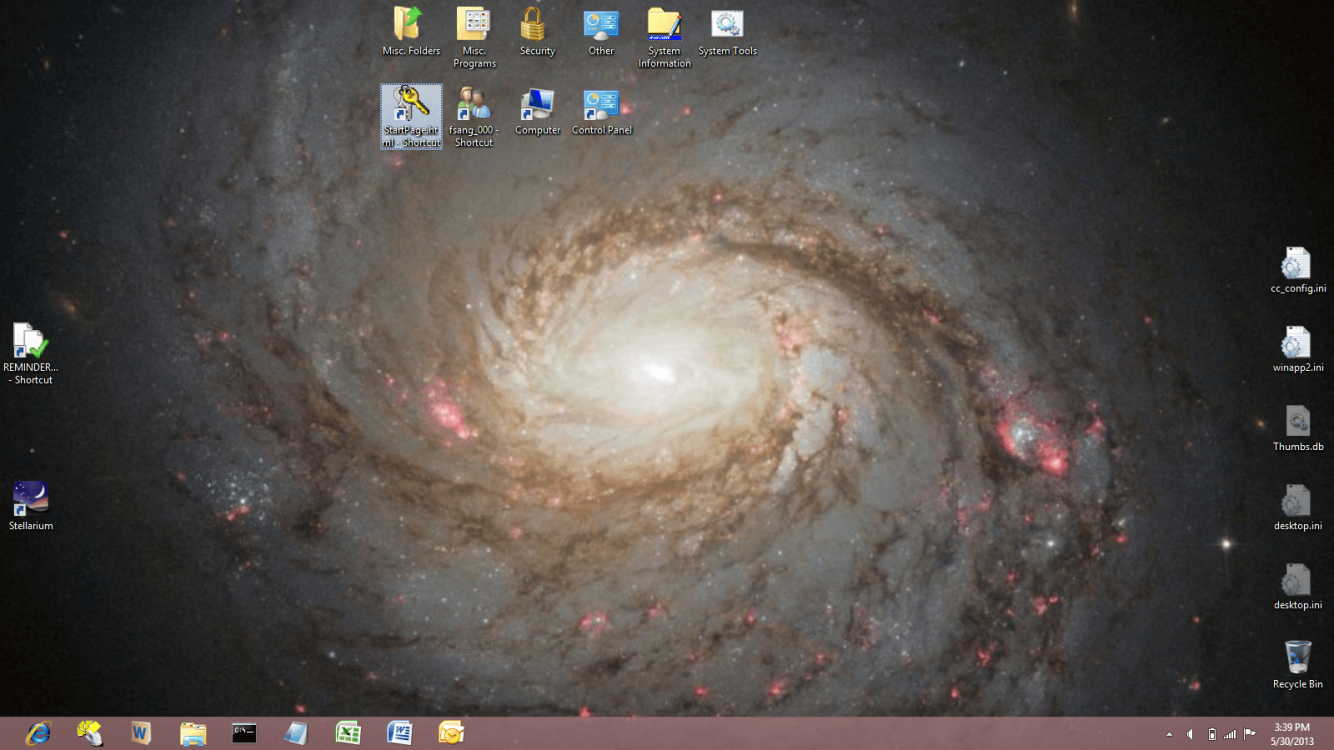This screenshot has height=750, width=1334.
Task: Click the winapp2.ini file icon
Action: pyautogui.click(x=1297, y=342)
